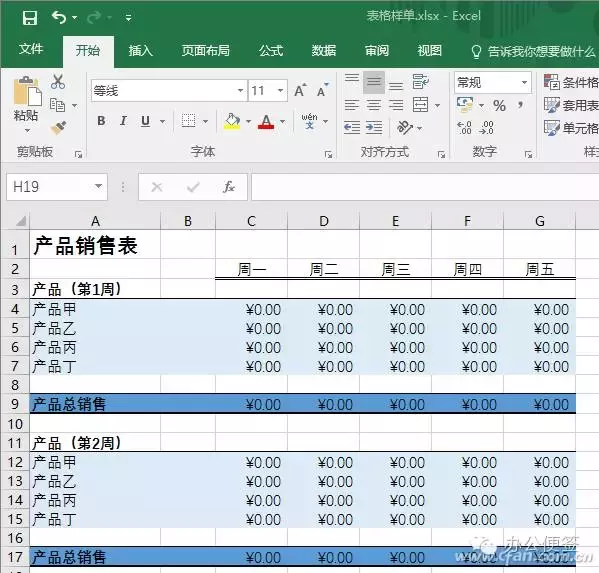
Task: Open the Font Color dropdown arrow
Action: point(283,121)
